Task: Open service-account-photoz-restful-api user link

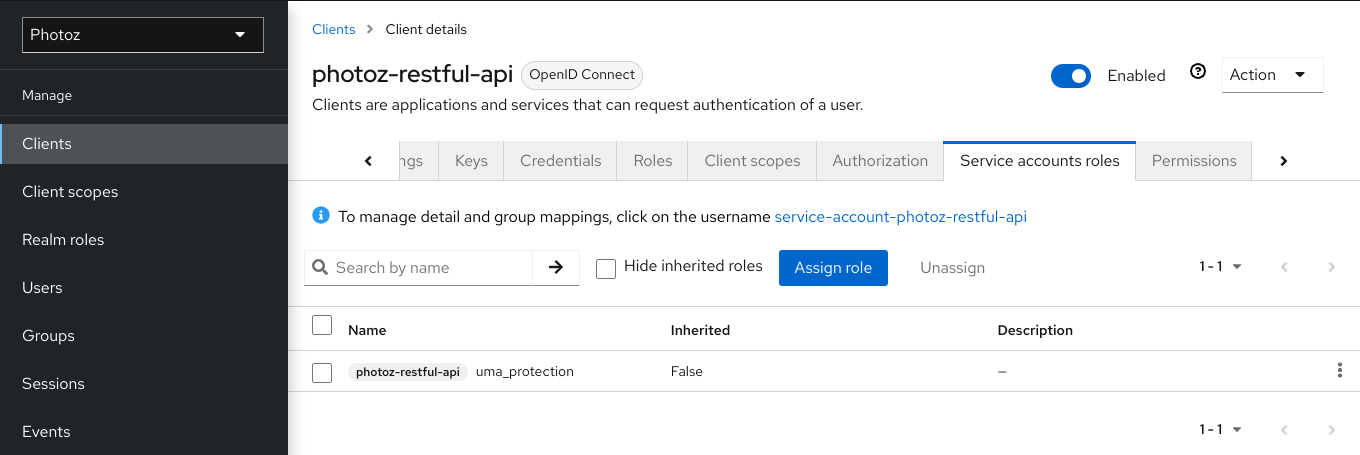Action: coord(900,216)
